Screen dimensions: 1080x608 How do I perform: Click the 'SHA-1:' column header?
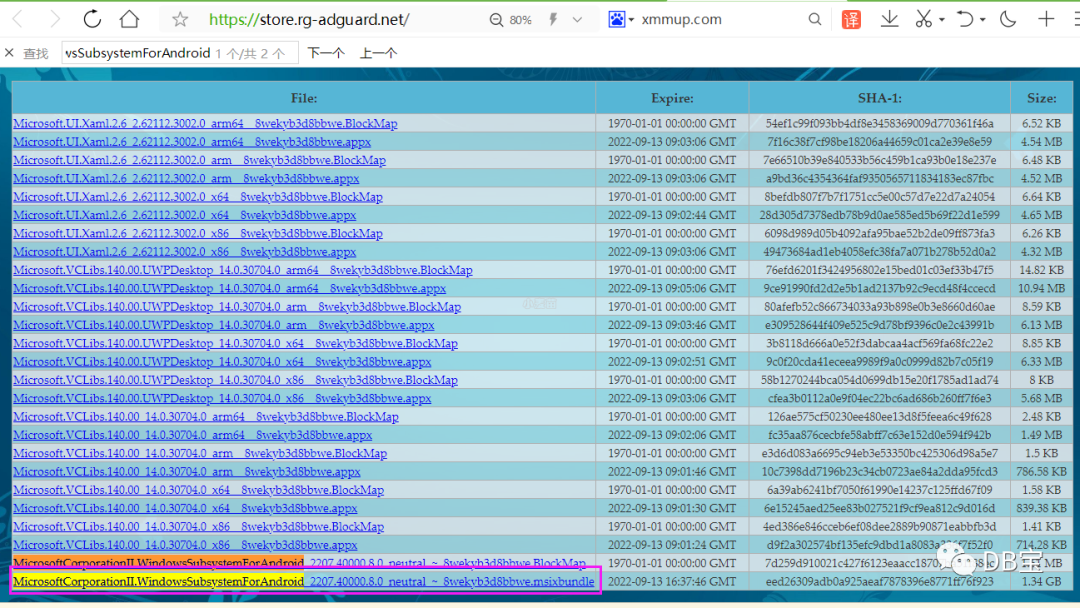880,98
